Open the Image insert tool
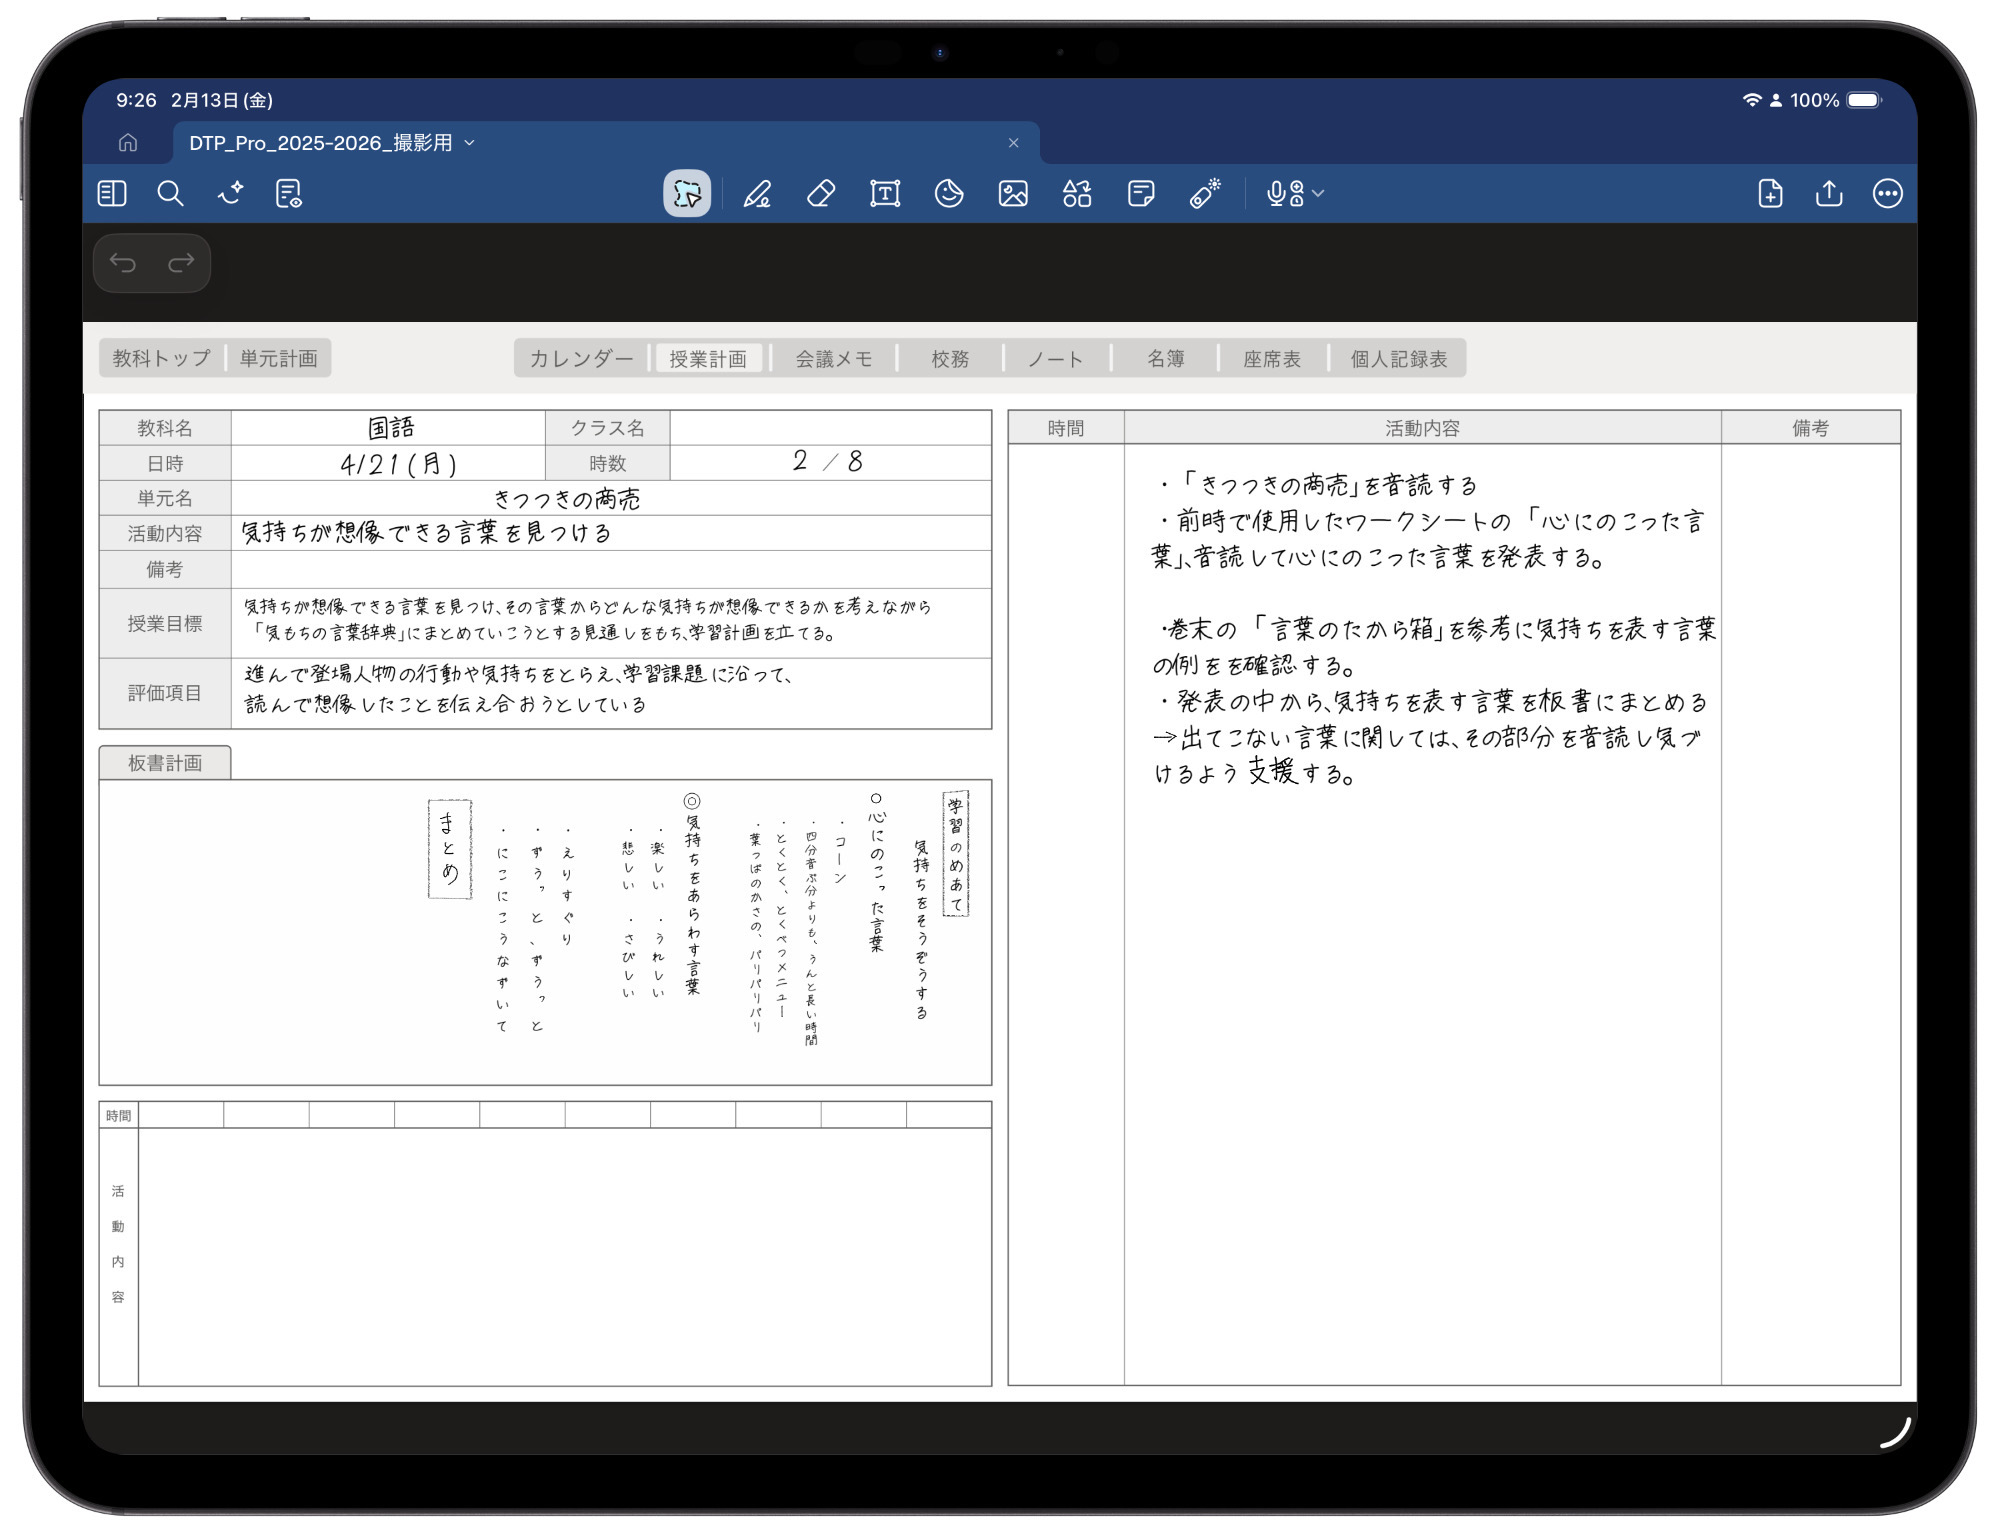 click(1013, 194)
